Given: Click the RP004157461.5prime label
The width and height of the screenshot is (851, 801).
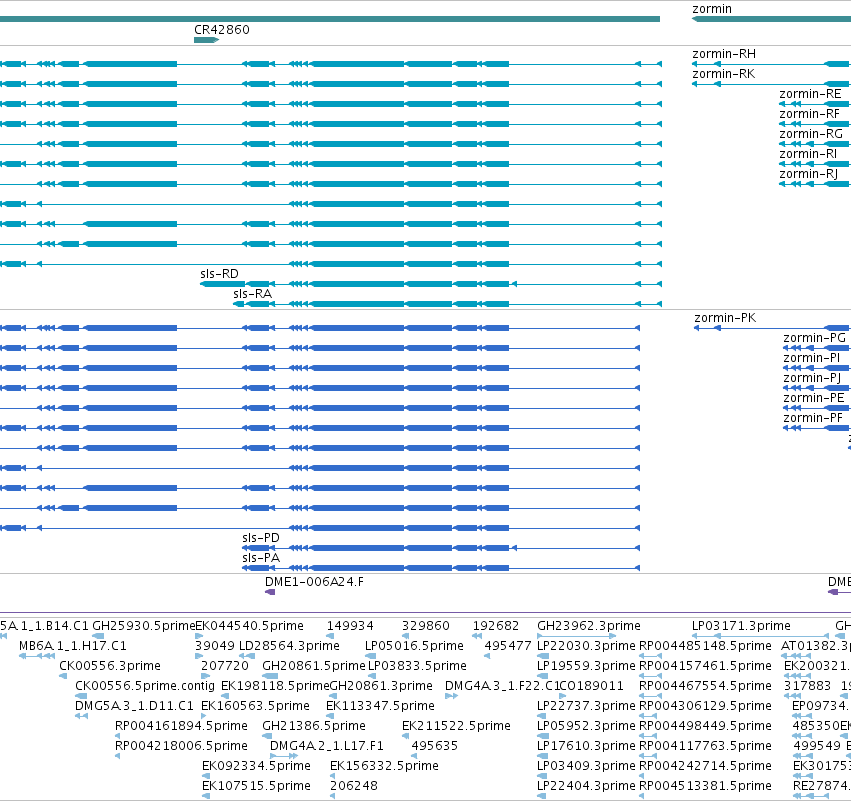Looking at the screenshot, I should tap(705, 666).
